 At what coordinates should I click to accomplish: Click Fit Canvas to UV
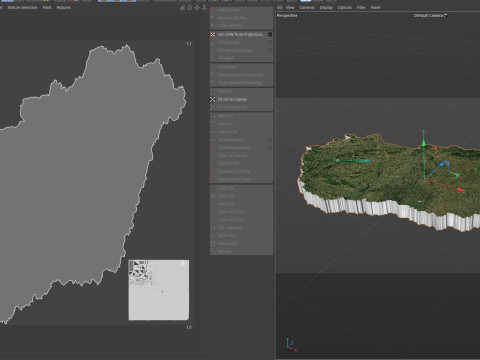point(241,107)
